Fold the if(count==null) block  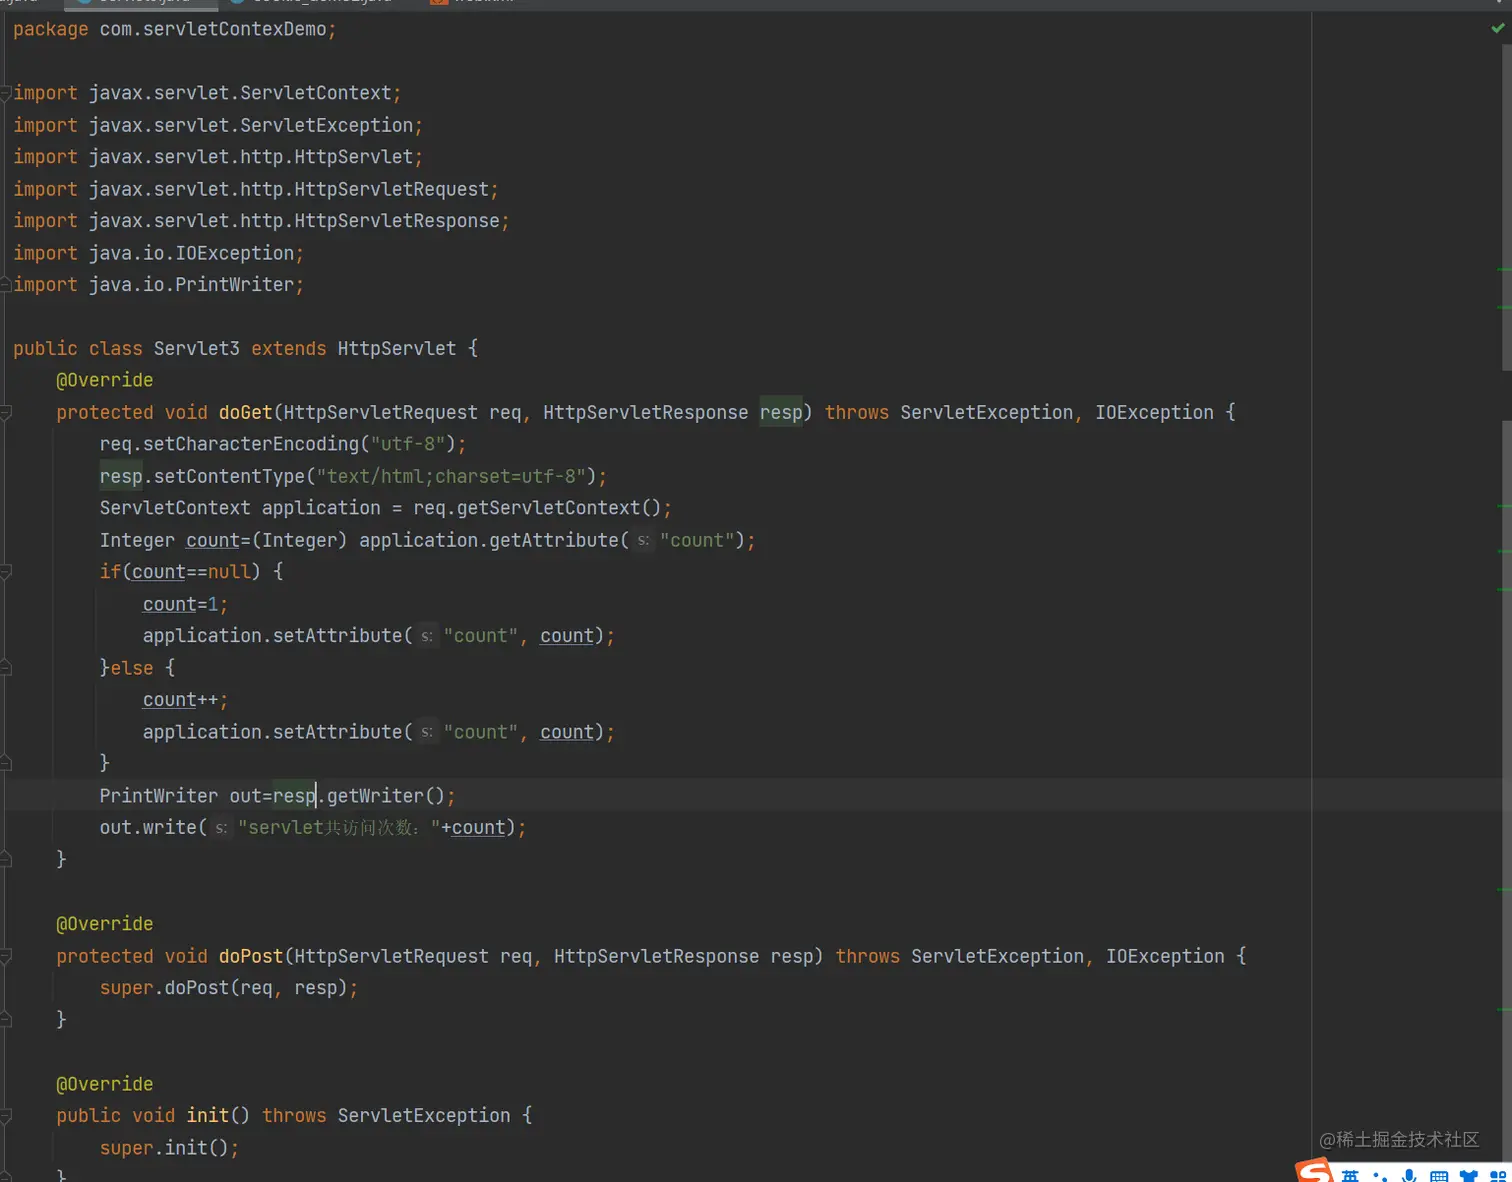point(6,572)
